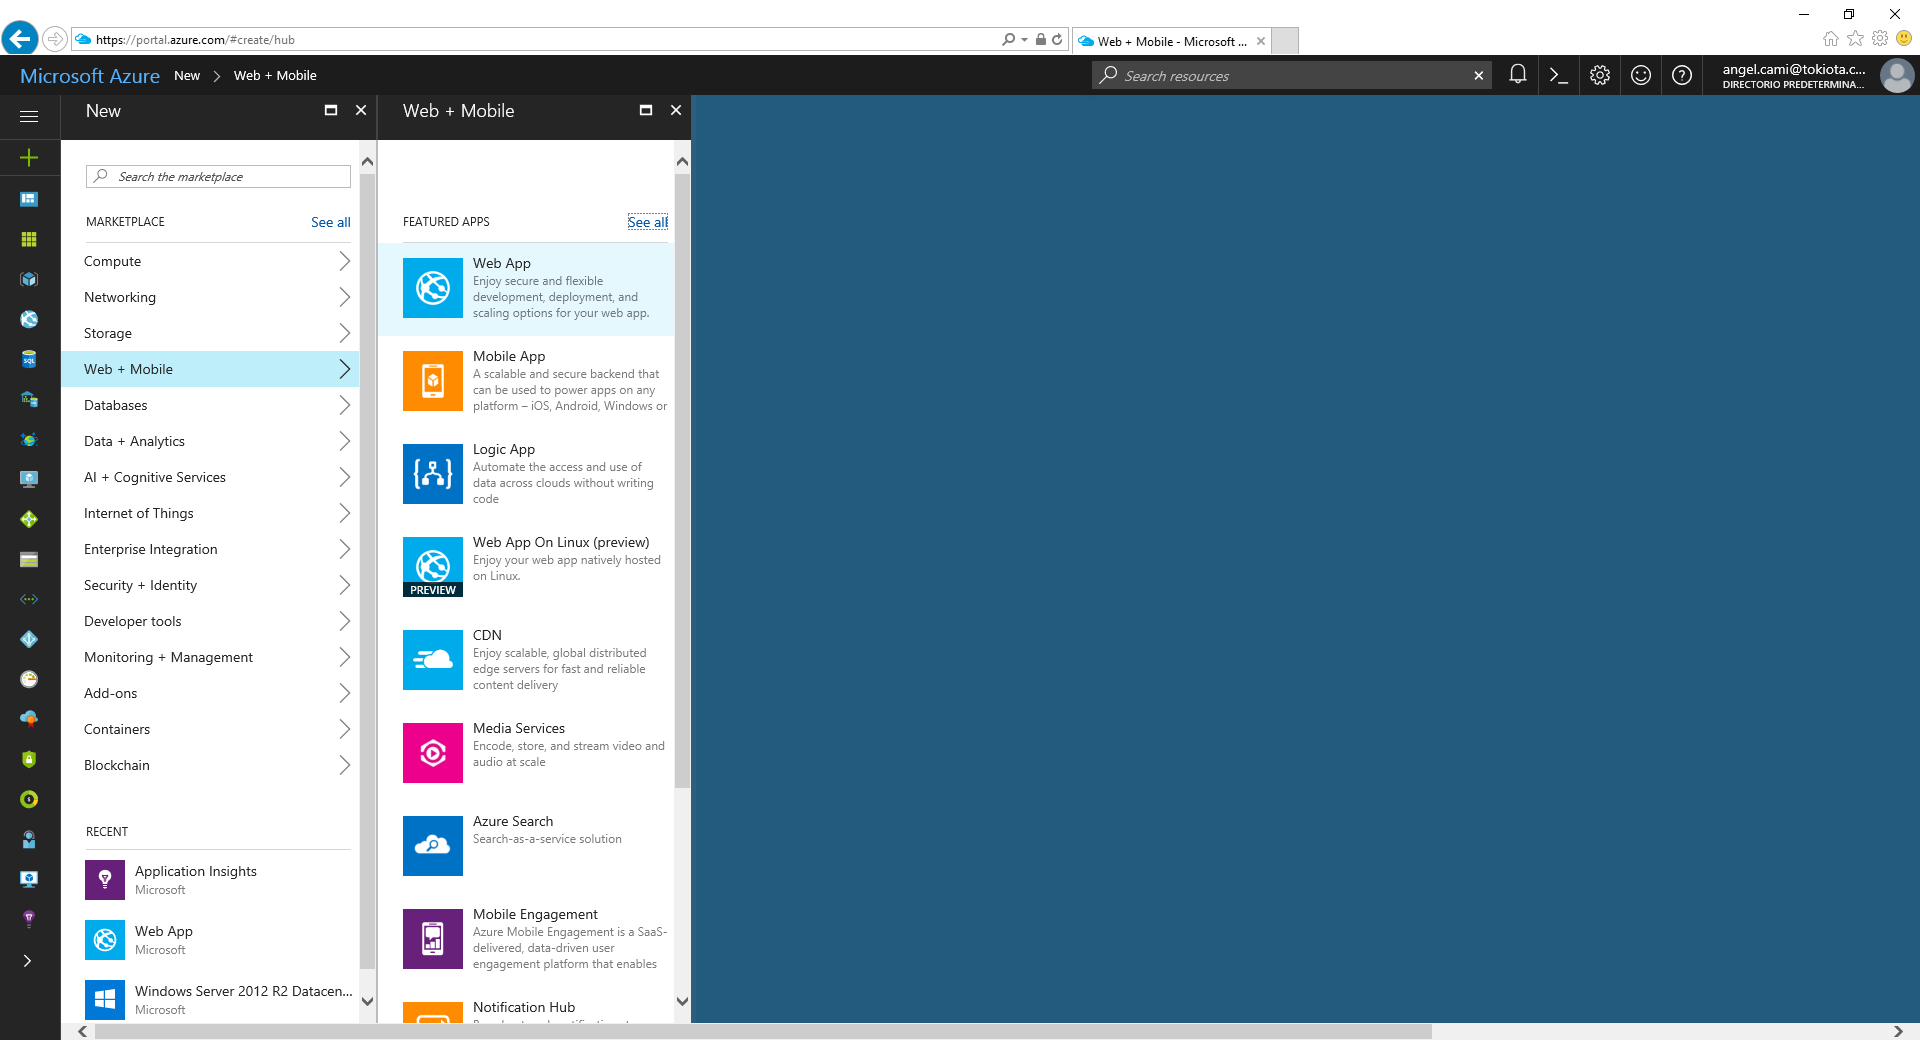Expand the Security + Identity category

coord(216,585)
